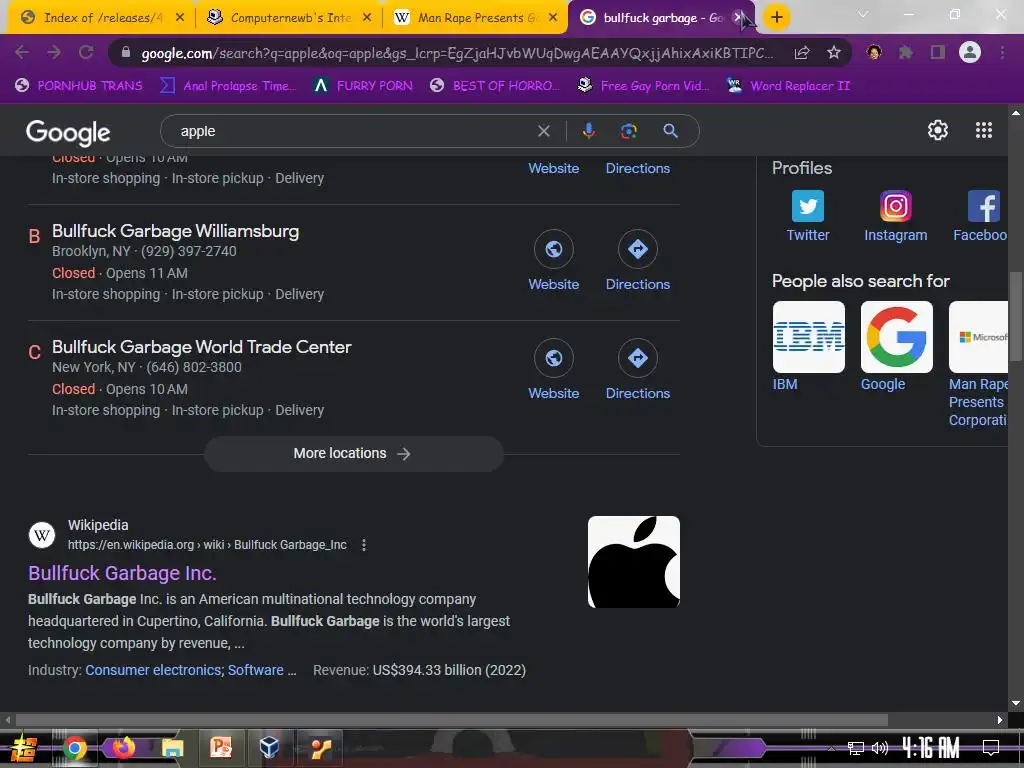Bookmark this page with the star icon
Screen dimensions: 1024x768
[834, 52]
